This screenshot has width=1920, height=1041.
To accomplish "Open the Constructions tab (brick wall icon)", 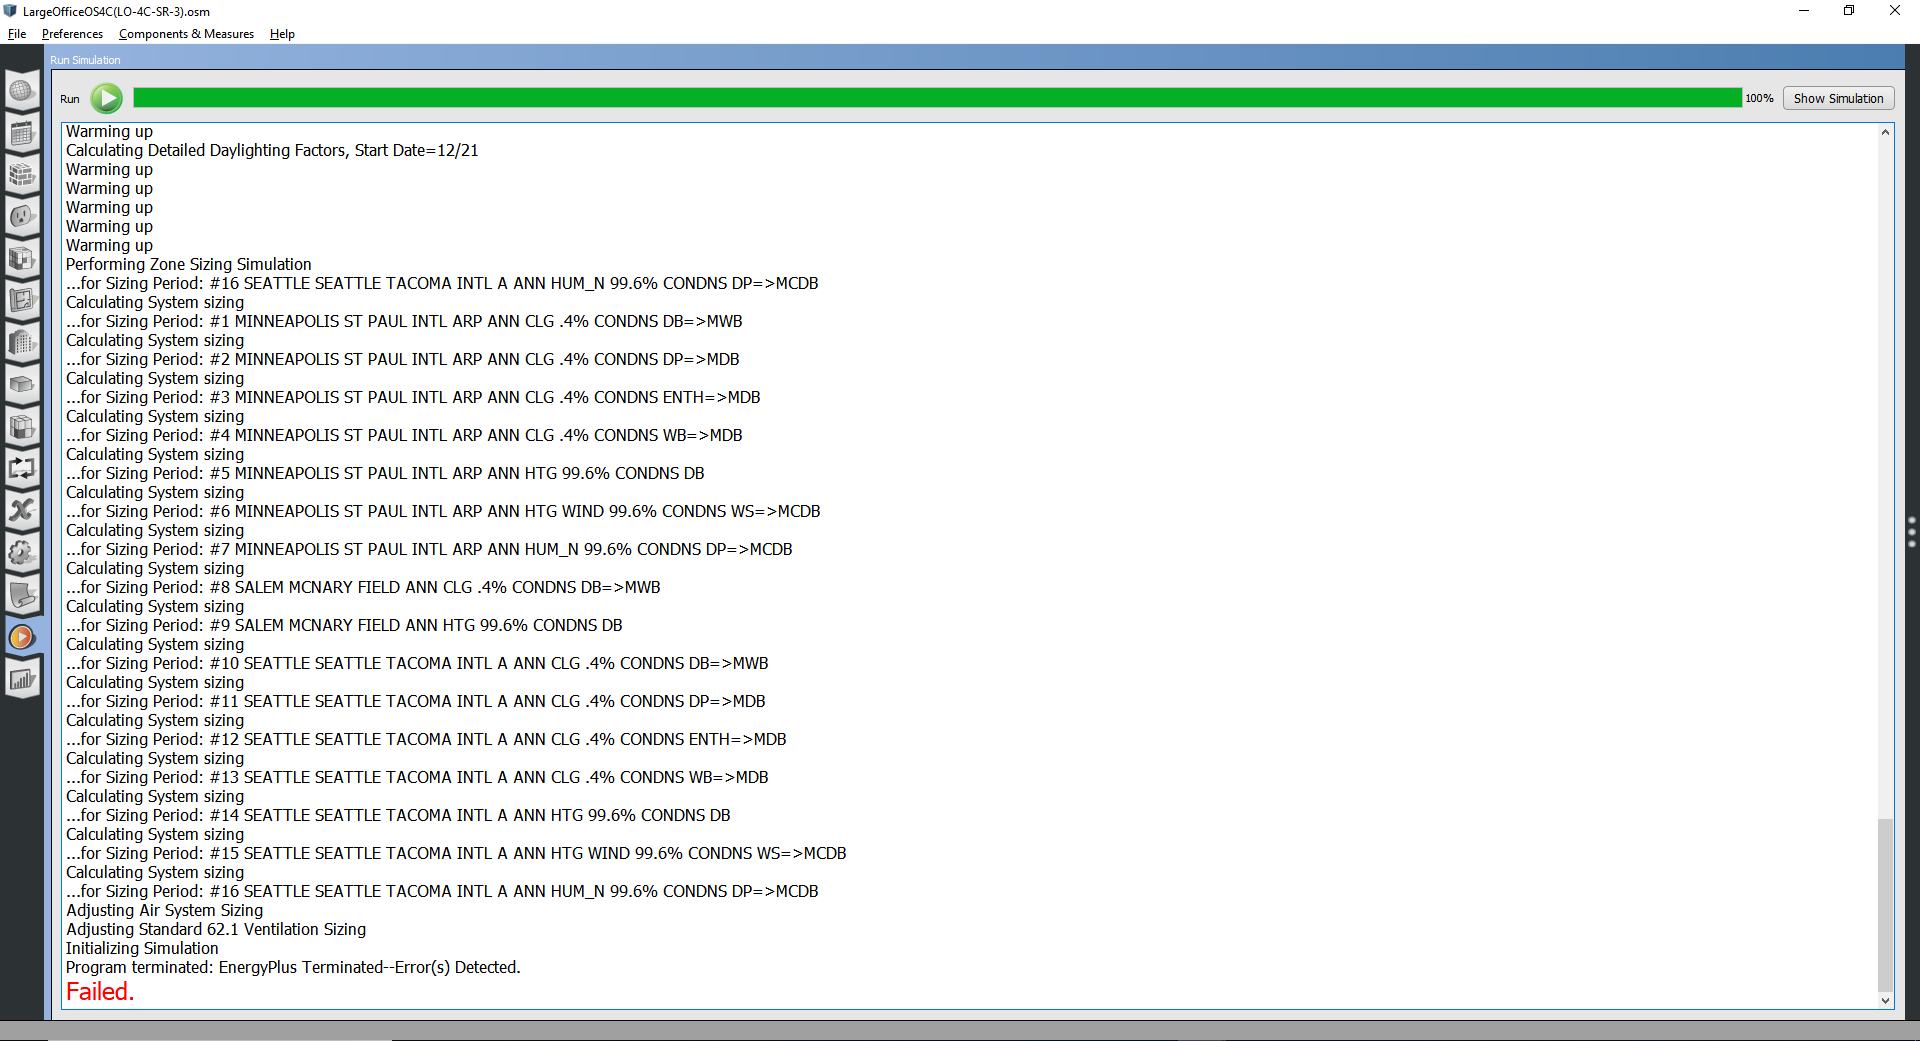I will 22,175.
